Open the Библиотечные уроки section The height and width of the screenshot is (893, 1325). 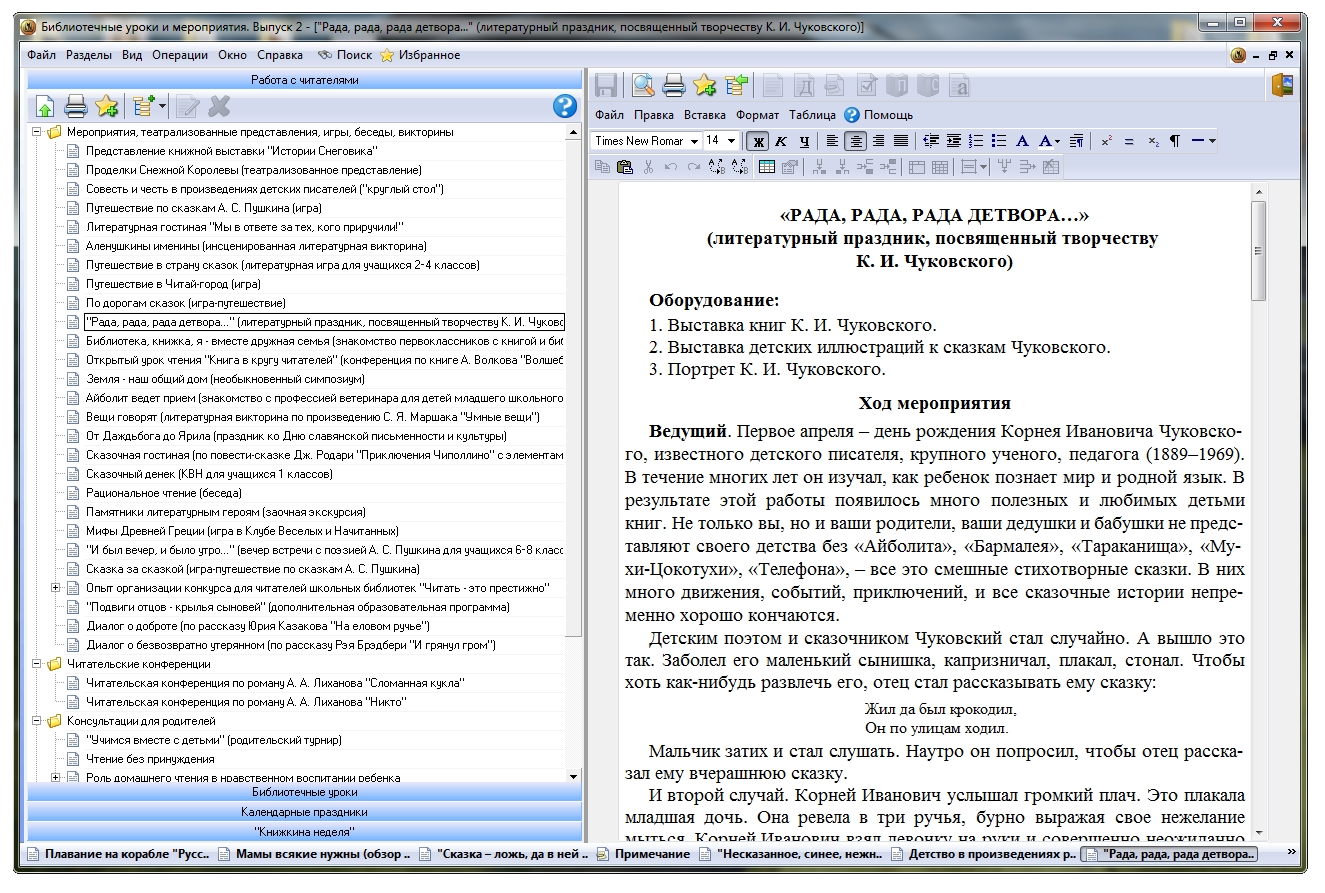click(304, 792)
